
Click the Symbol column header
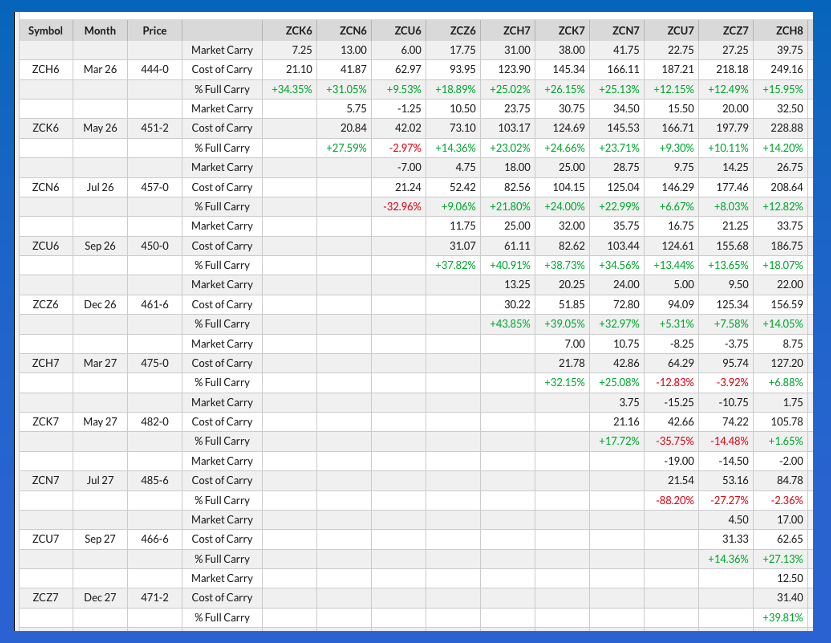(46, 31)
